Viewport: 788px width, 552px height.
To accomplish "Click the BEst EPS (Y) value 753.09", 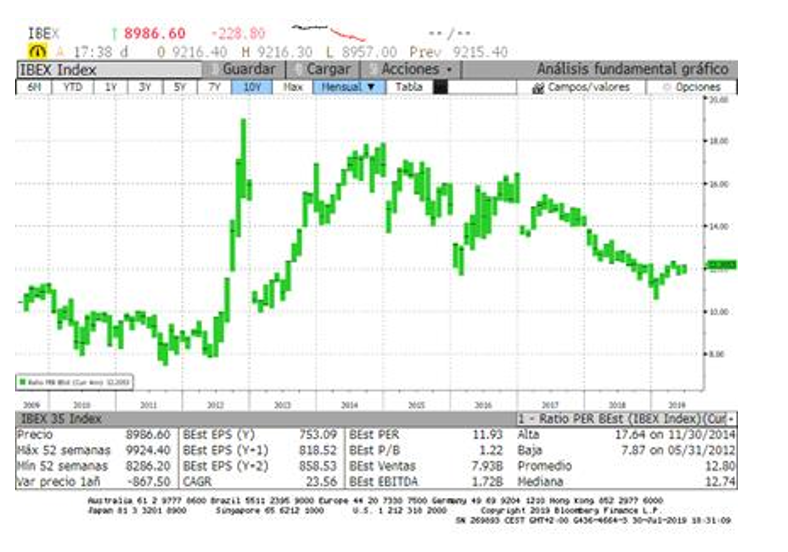I will point(318,435).
